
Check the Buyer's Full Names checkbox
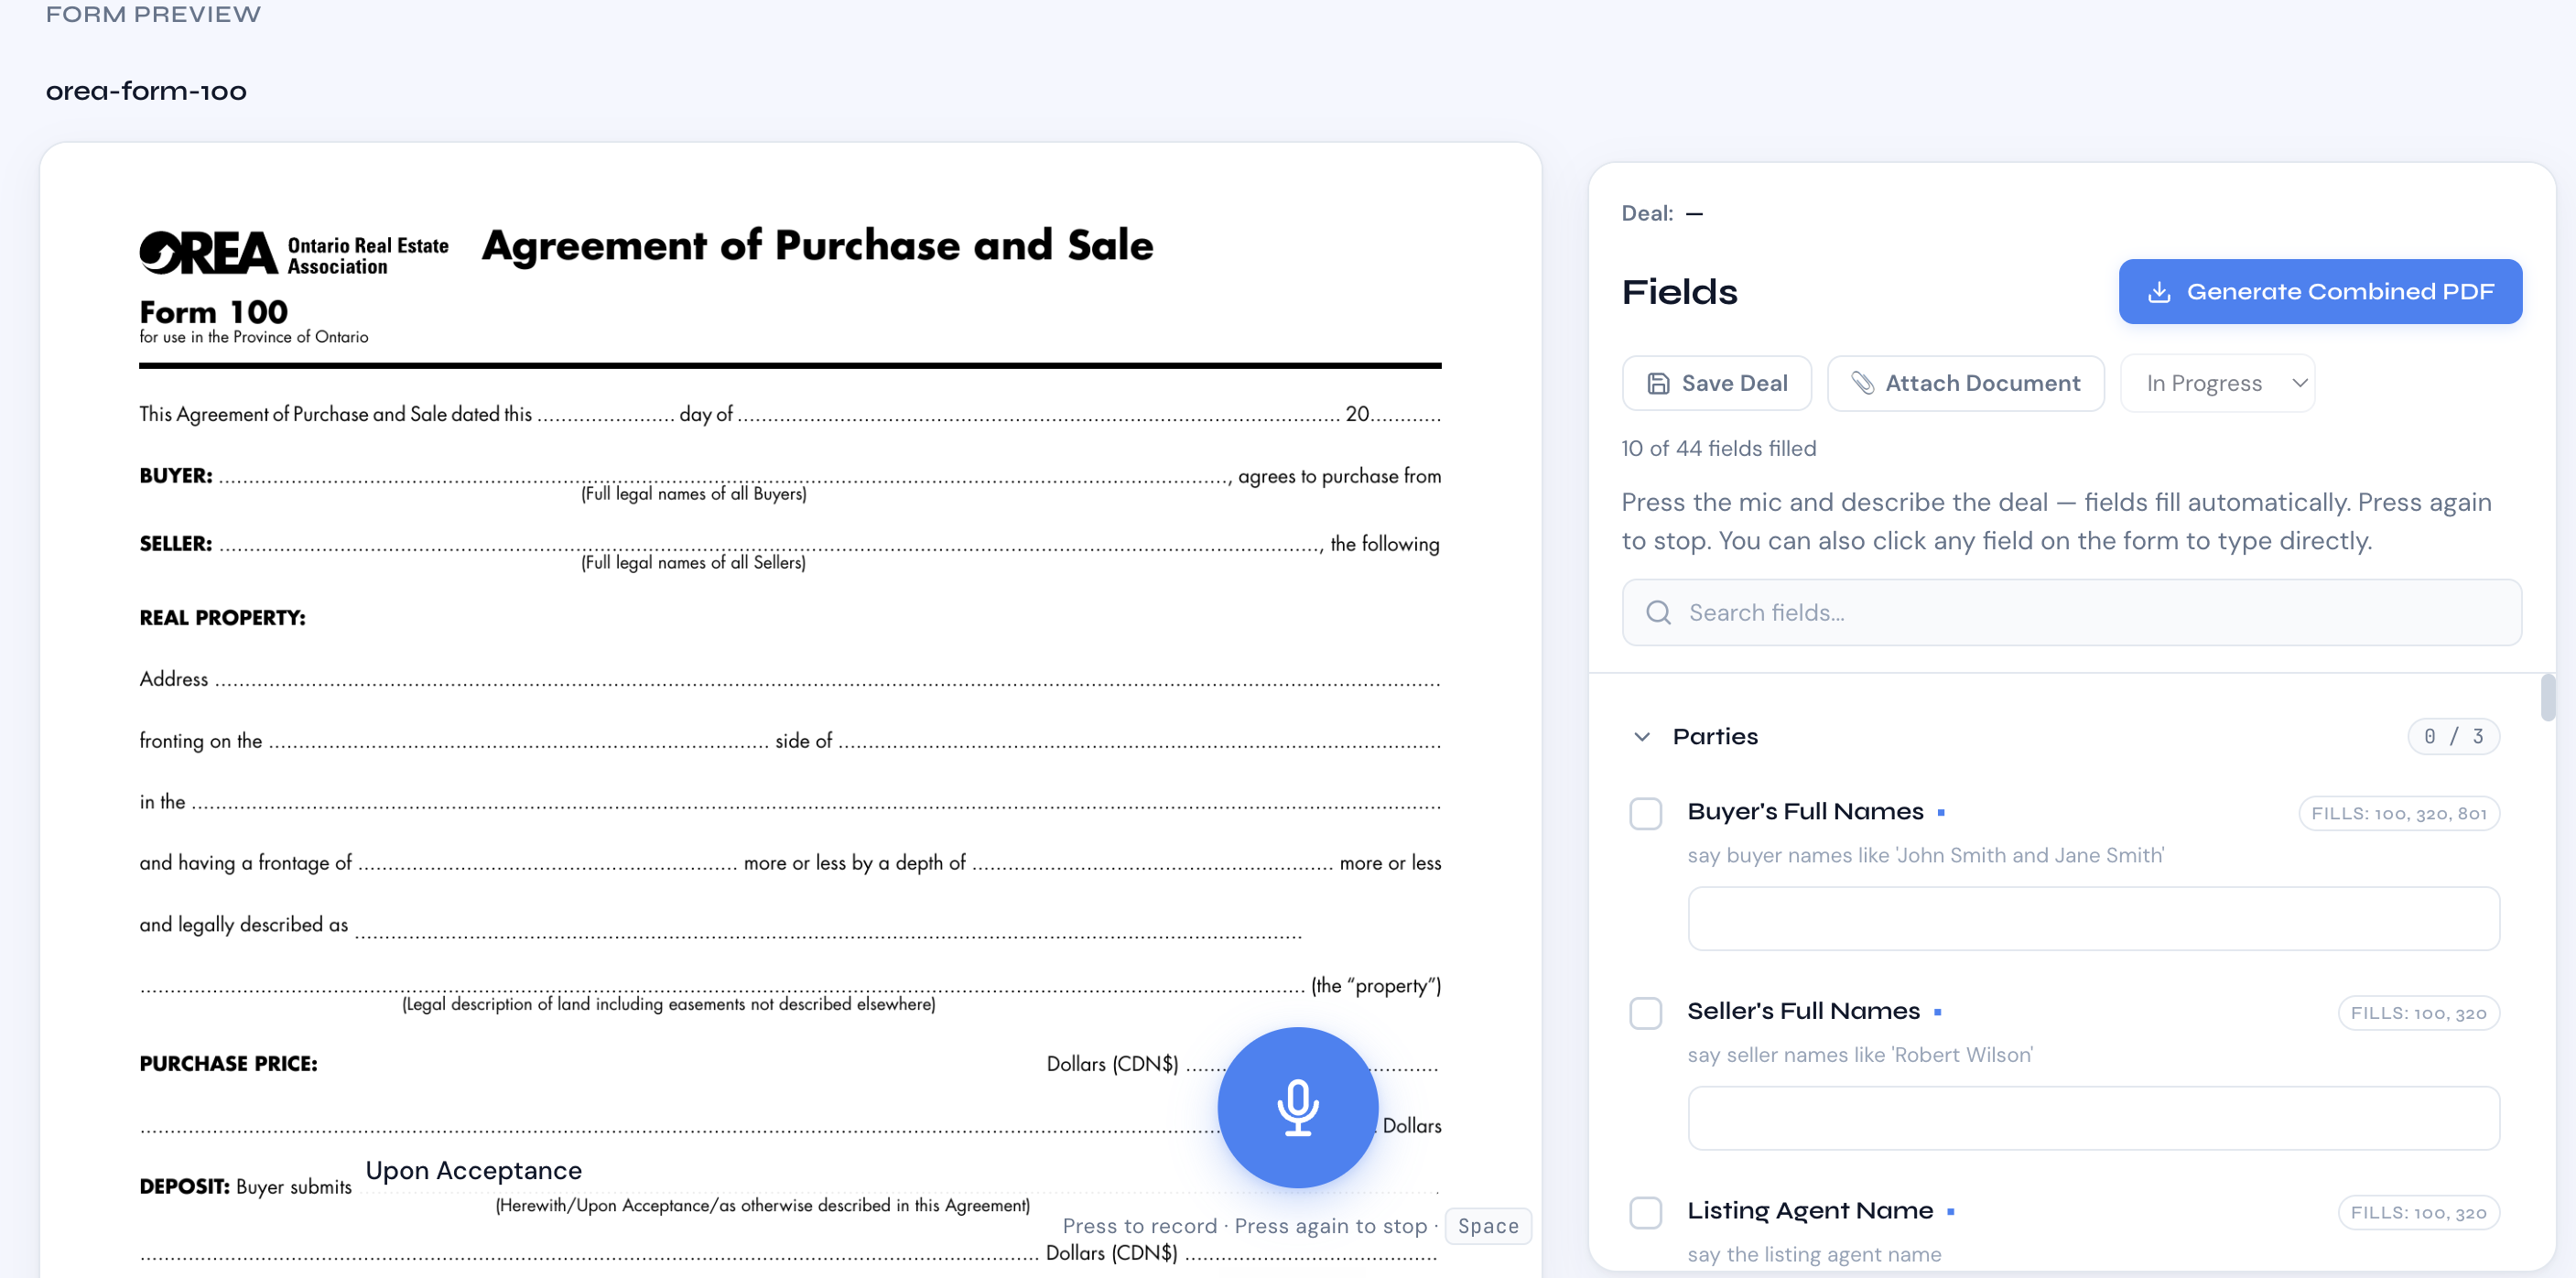coord(1645,813)
